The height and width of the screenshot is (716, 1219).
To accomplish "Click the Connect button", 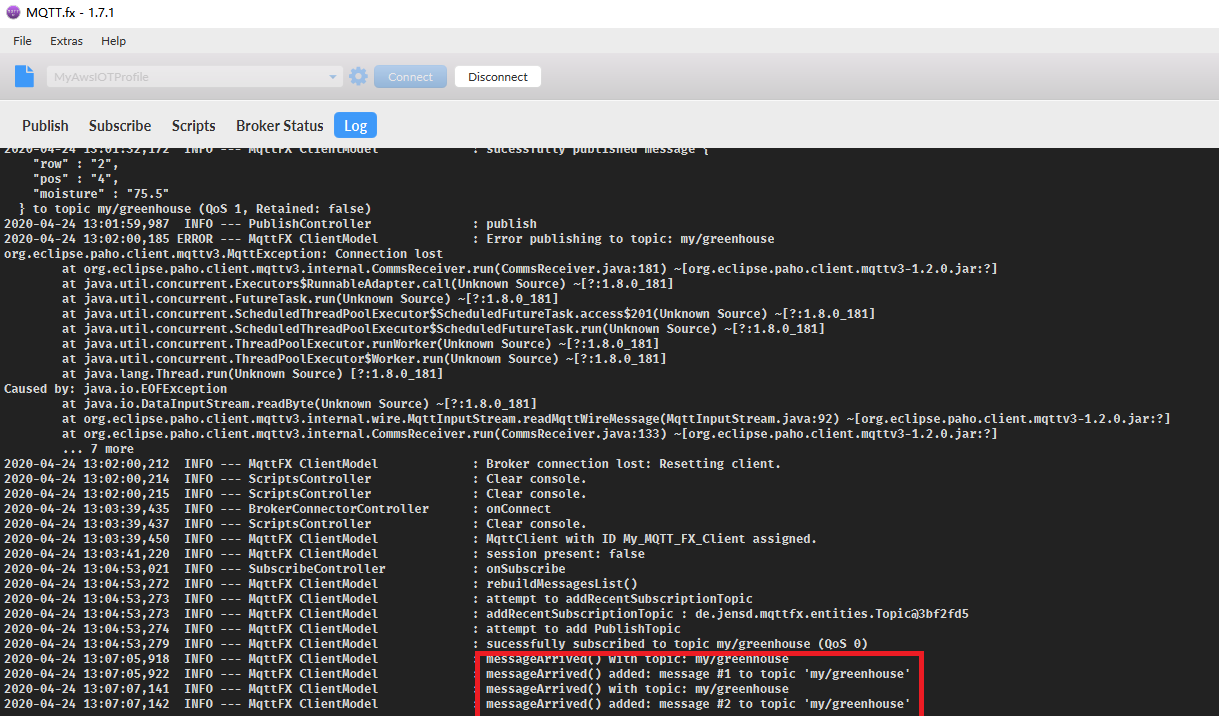I will pyautogui.click(x=410, y=76).
